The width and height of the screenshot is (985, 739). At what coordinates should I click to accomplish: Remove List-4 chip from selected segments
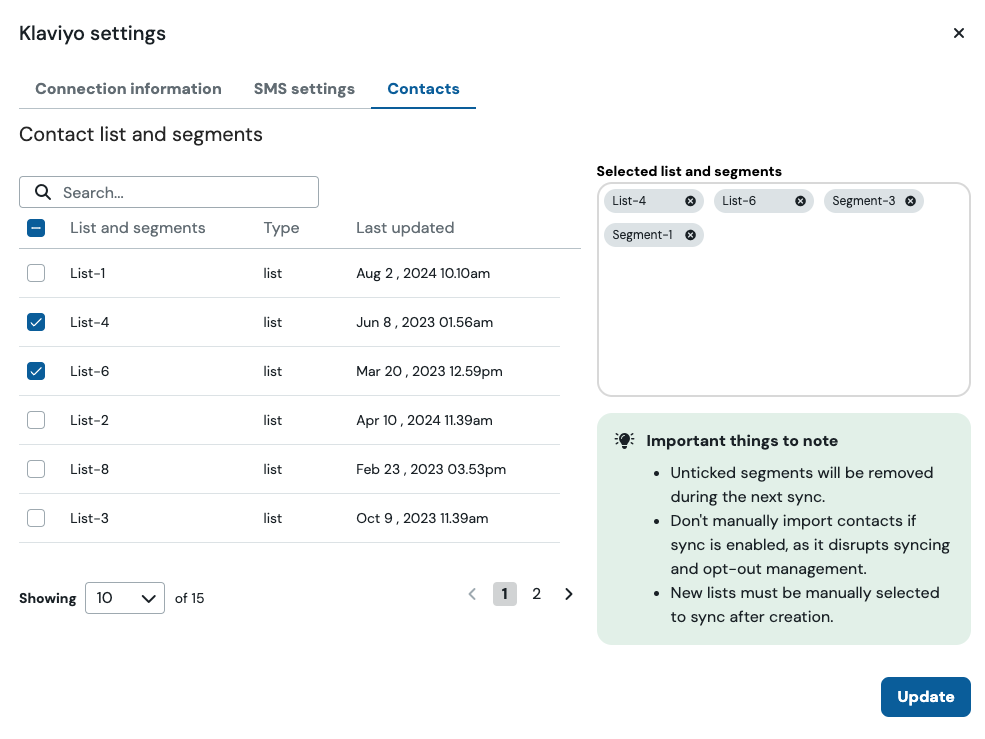click(x=690, y=201)
